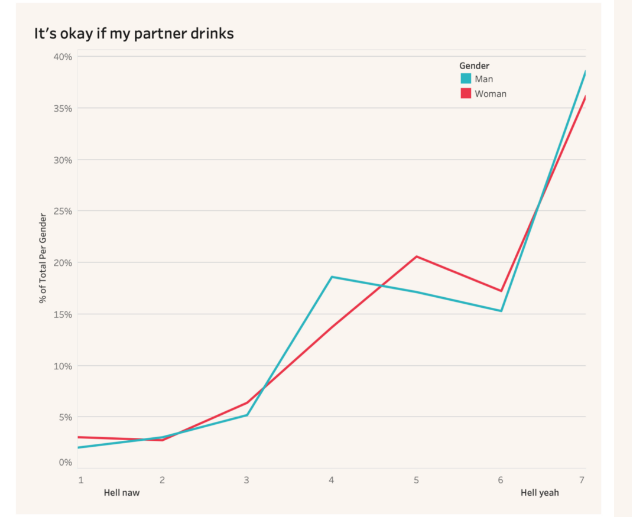Click the 0% y-axis label
632x526 pixels.
pyautogui.click(x=65, y=462)
